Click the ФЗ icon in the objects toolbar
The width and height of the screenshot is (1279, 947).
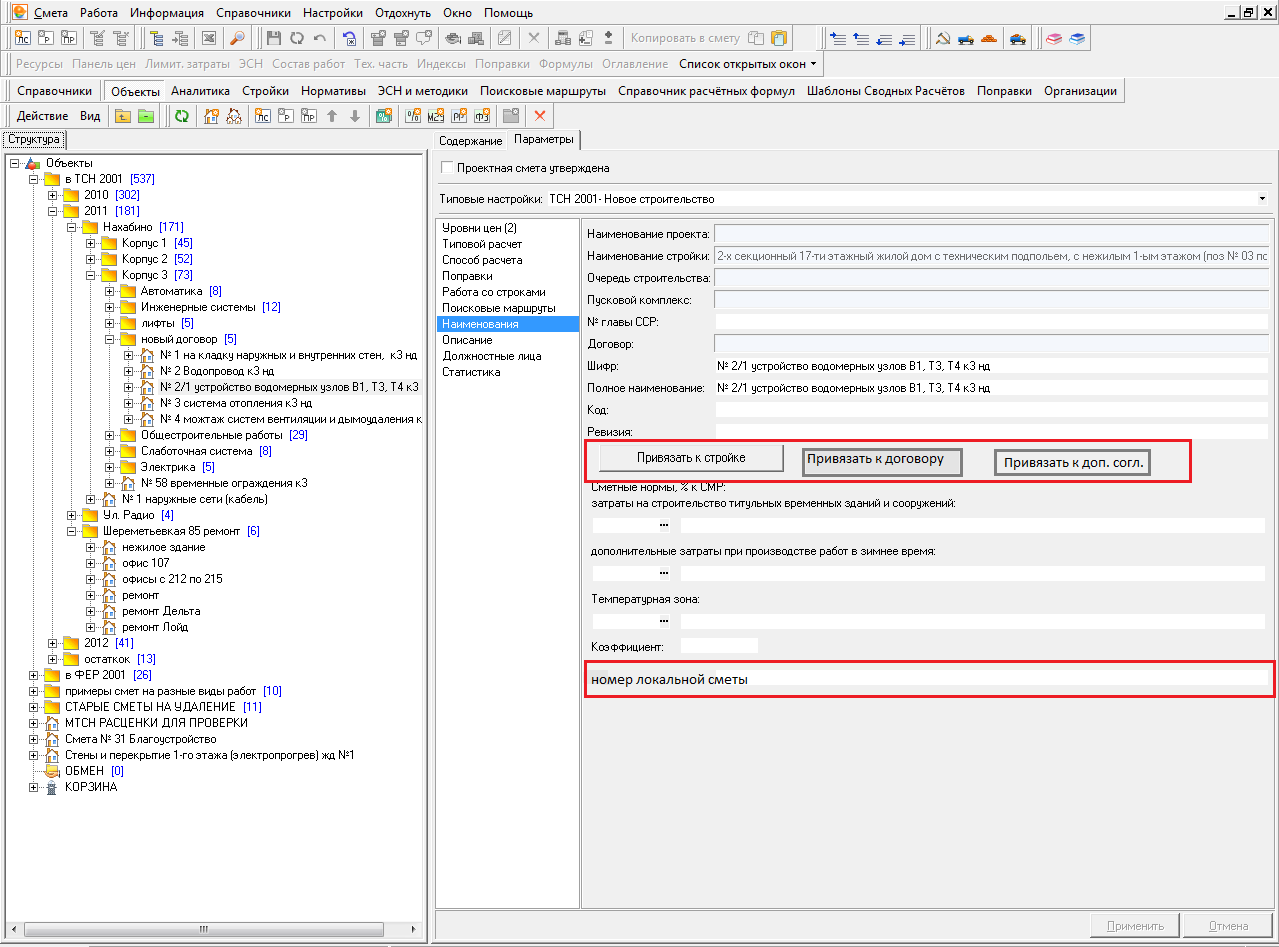pos(482,116)
